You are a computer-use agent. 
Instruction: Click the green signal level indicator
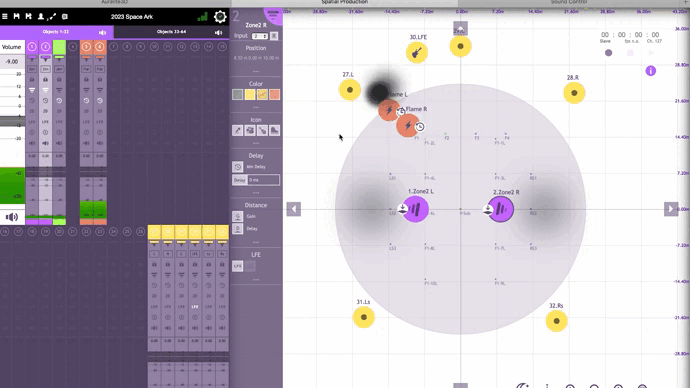click(203, 17)
